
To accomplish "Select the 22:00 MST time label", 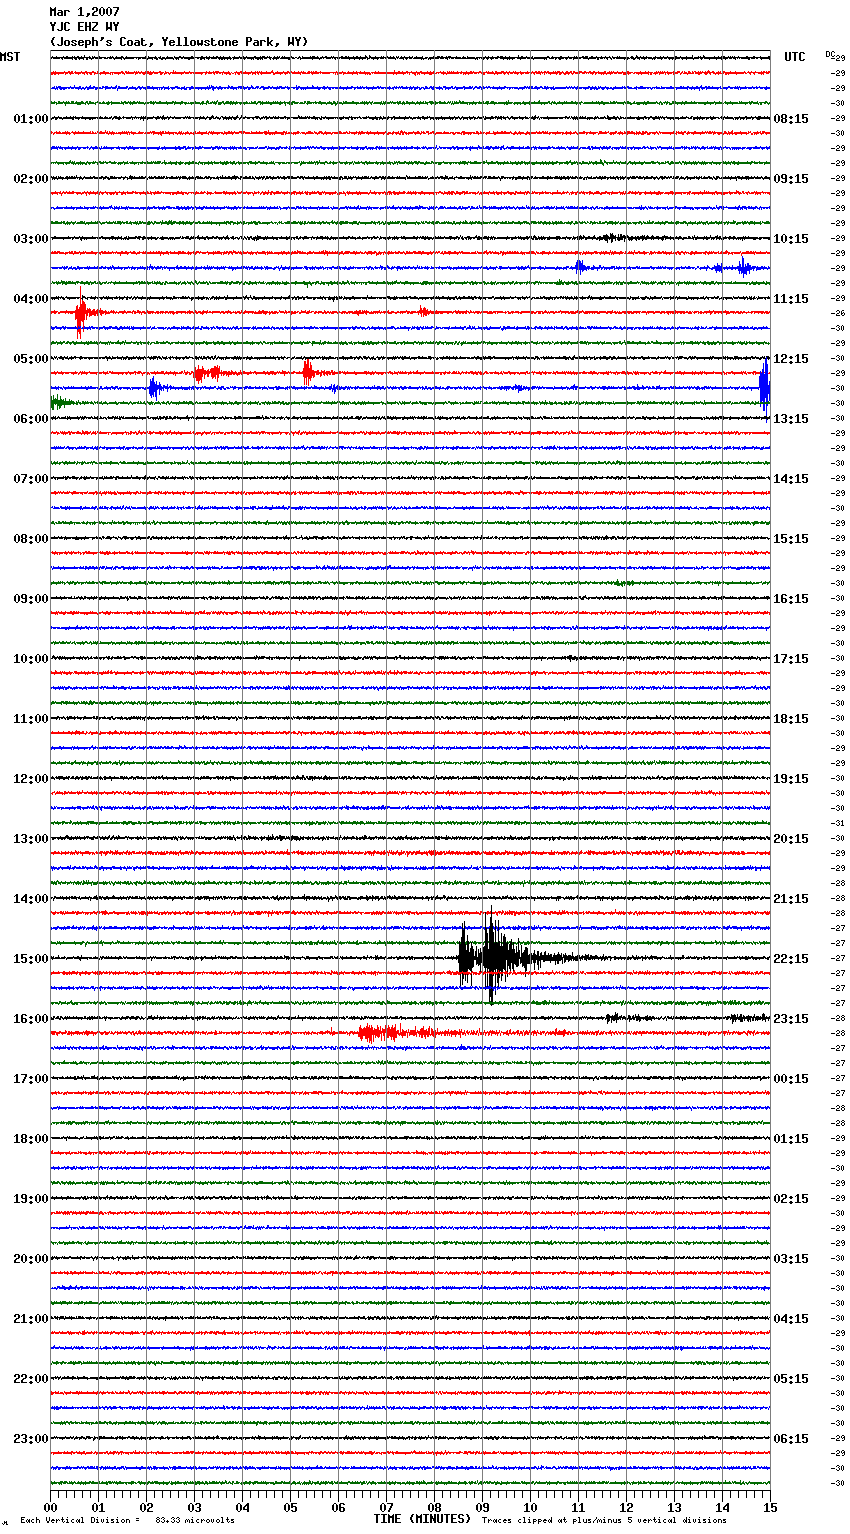I will (30, 1379).
